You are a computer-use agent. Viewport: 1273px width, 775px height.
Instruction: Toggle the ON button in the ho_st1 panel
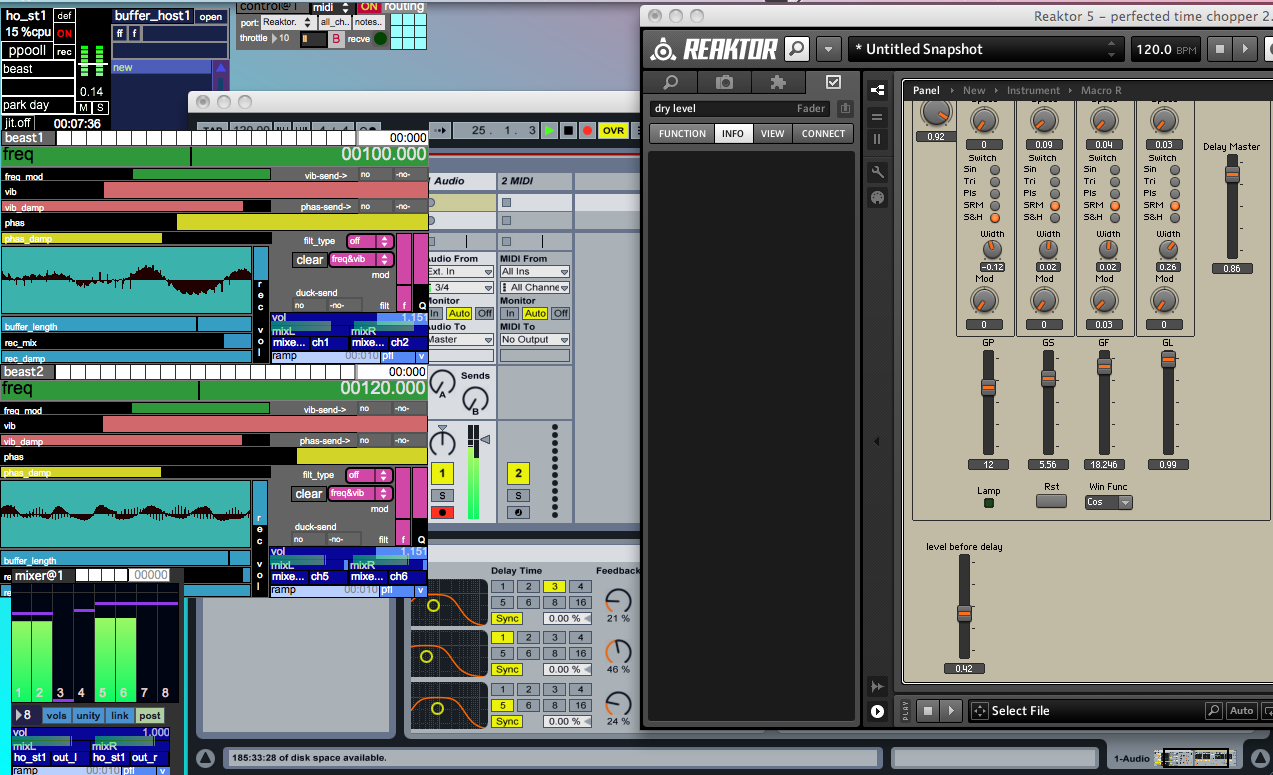(65, 33)
